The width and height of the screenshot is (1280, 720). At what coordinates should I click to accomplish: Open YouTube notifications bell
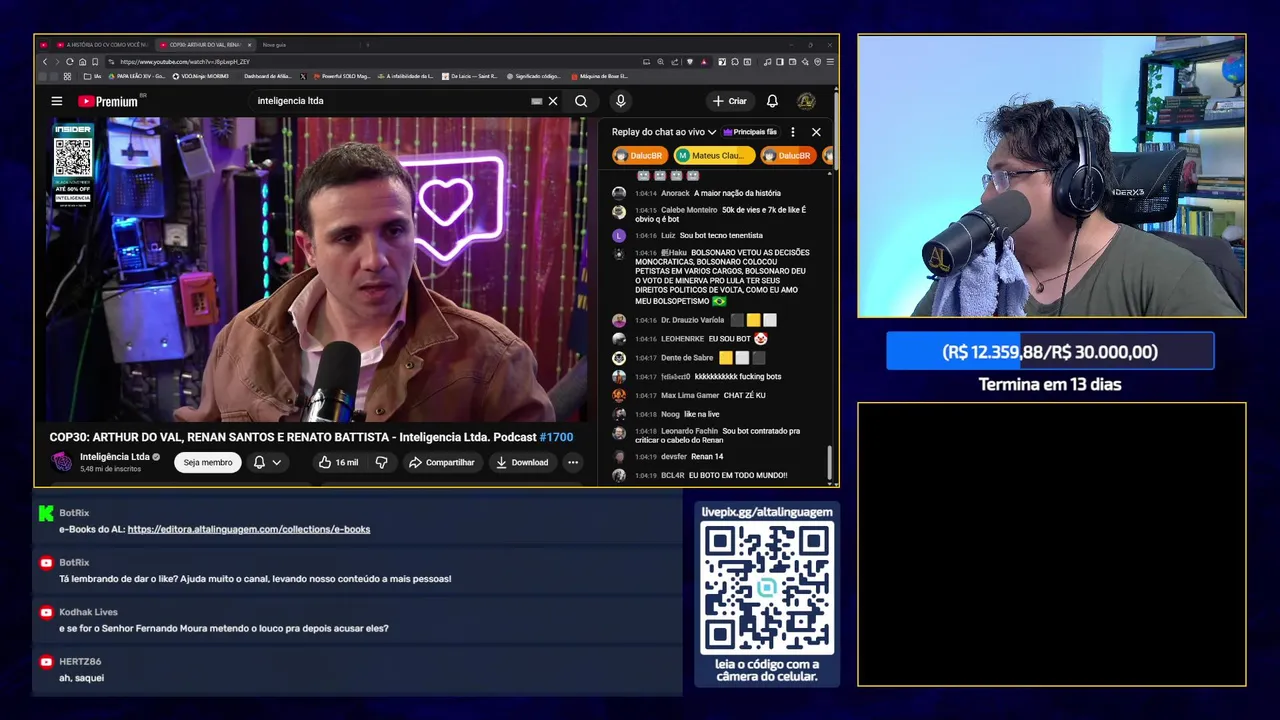[772, 101]
